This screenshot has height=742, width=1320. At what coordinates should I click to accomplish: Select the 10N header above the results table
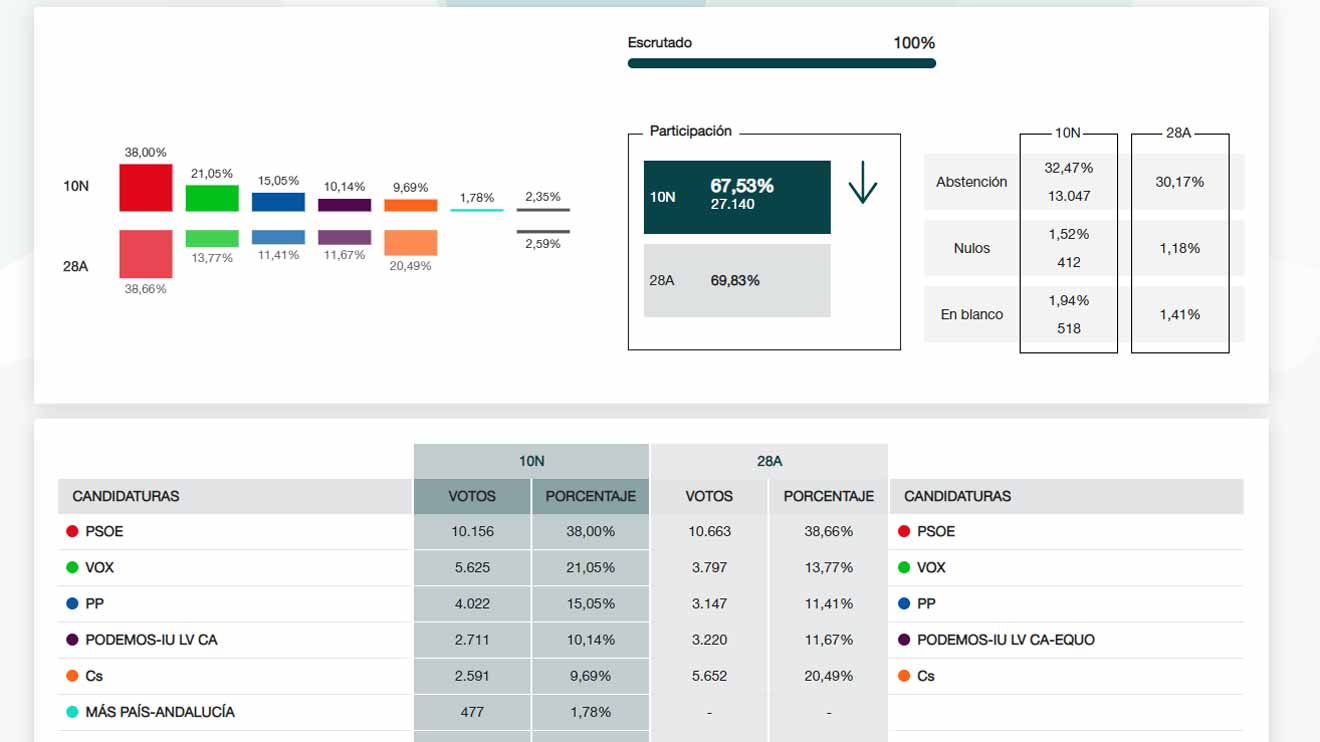531,461
